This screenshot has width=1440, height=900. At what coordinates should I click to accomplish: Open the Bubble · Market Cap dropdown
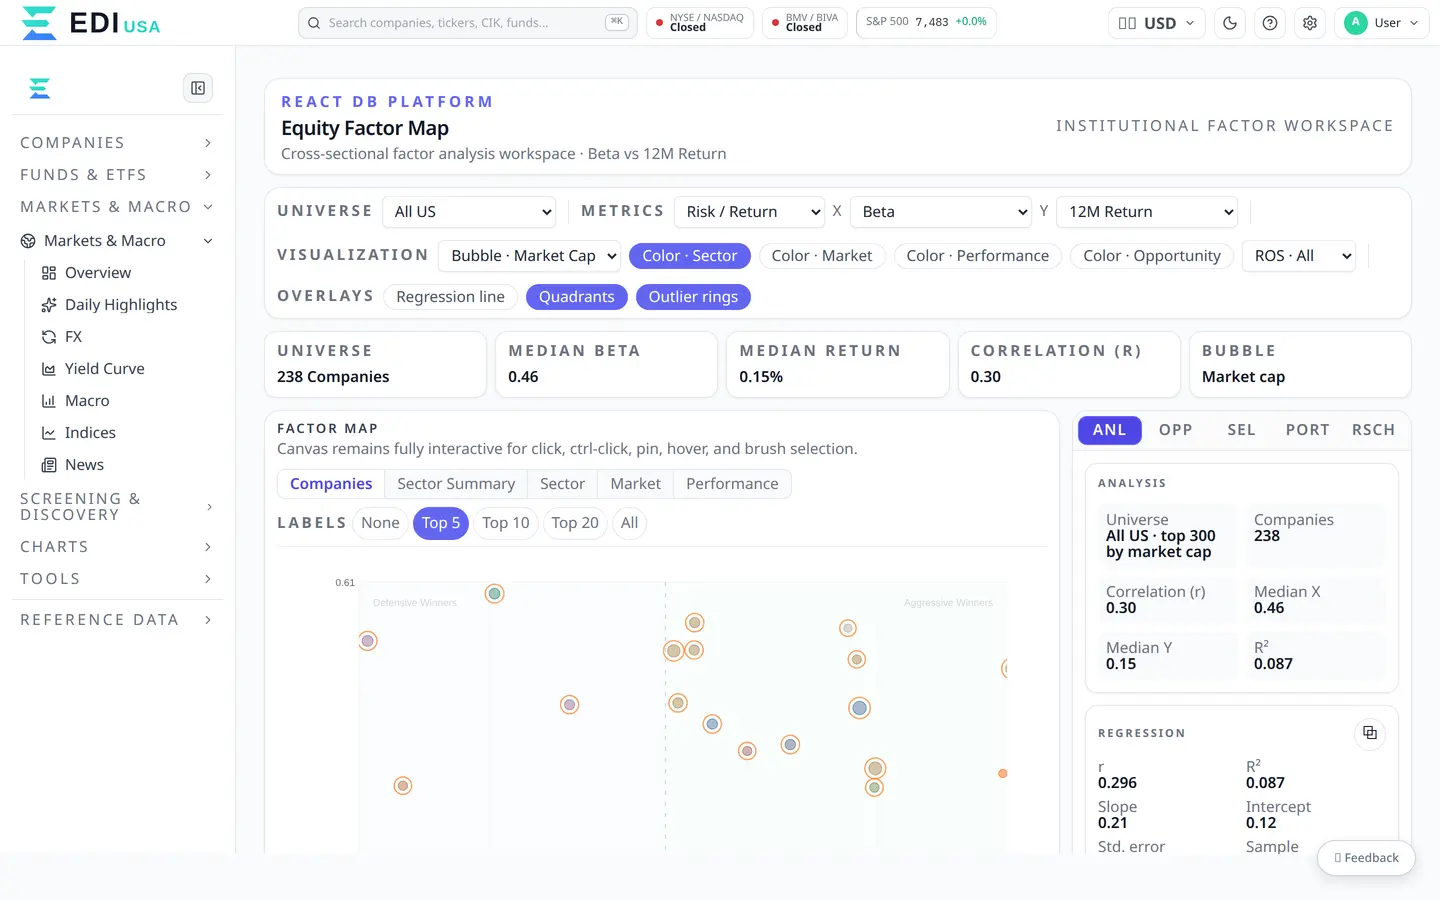tap(529, 256)
